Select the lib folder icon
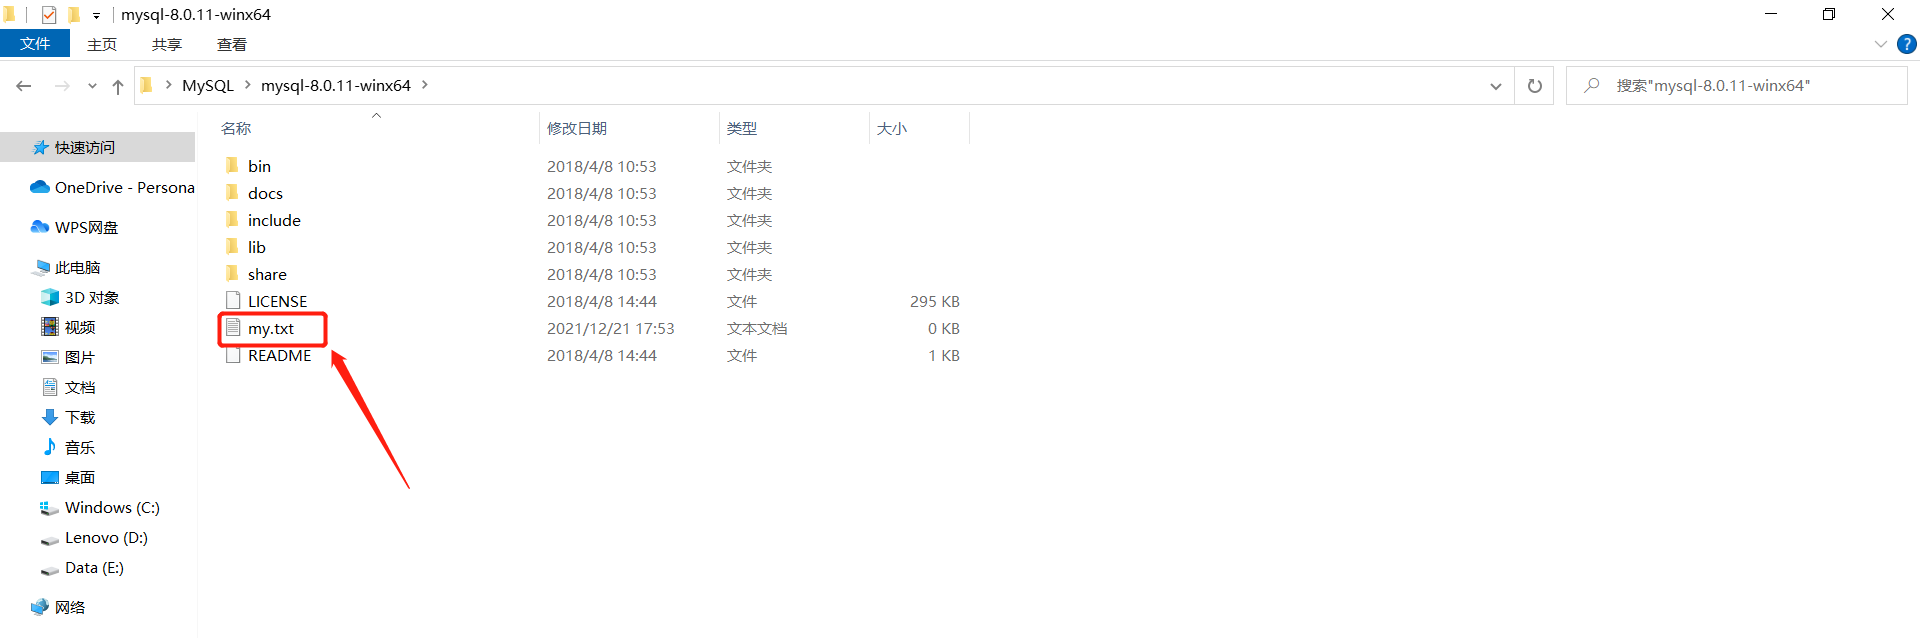 pyautogui.click(x=232, y=246)
